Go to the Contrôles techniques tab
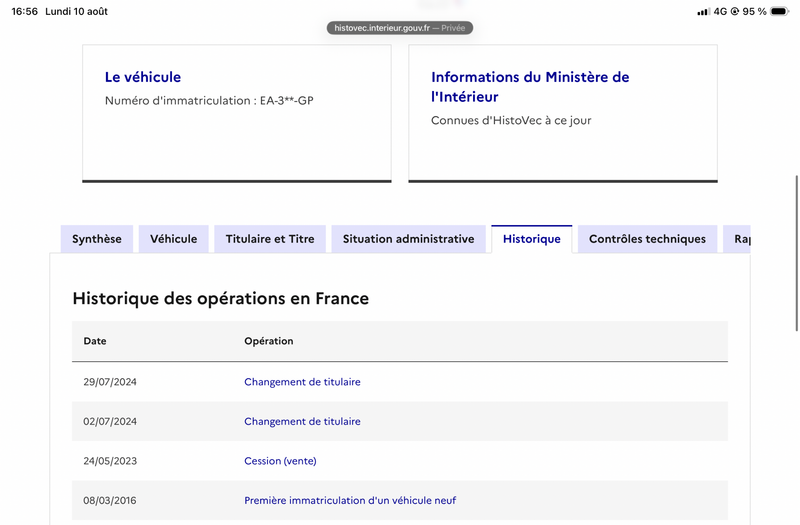 tap(647, 239)
